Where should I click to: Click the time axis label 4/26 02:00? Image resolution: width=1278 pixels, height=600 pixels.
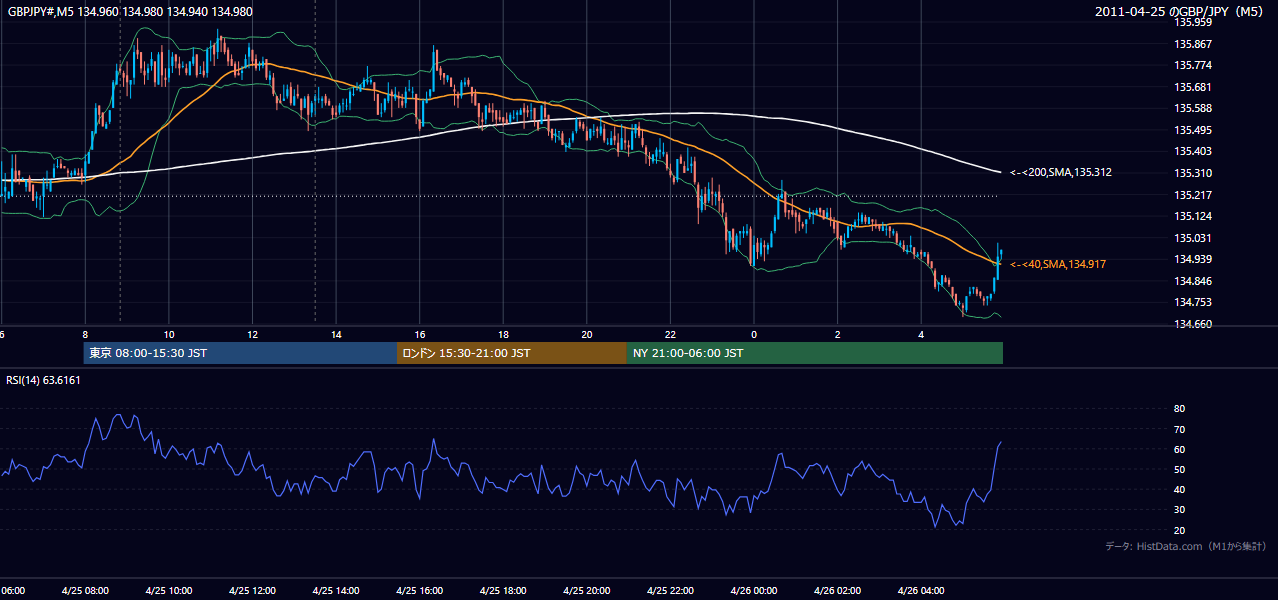coord(837,590)
